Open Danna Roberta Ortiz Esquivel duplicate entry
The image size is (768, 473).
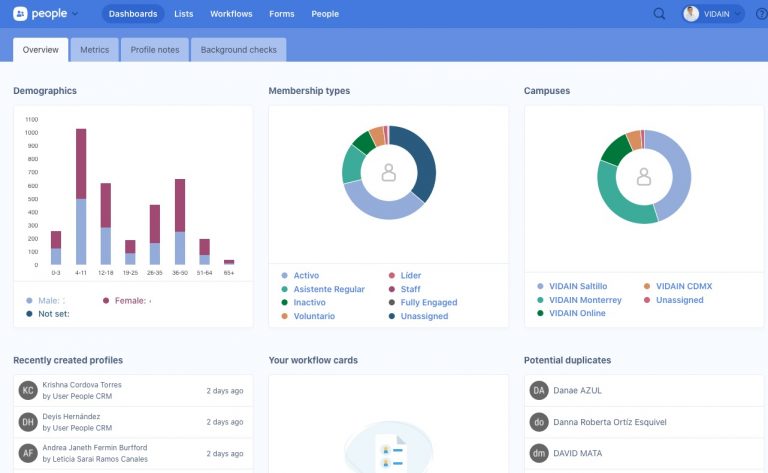point(609,421)
